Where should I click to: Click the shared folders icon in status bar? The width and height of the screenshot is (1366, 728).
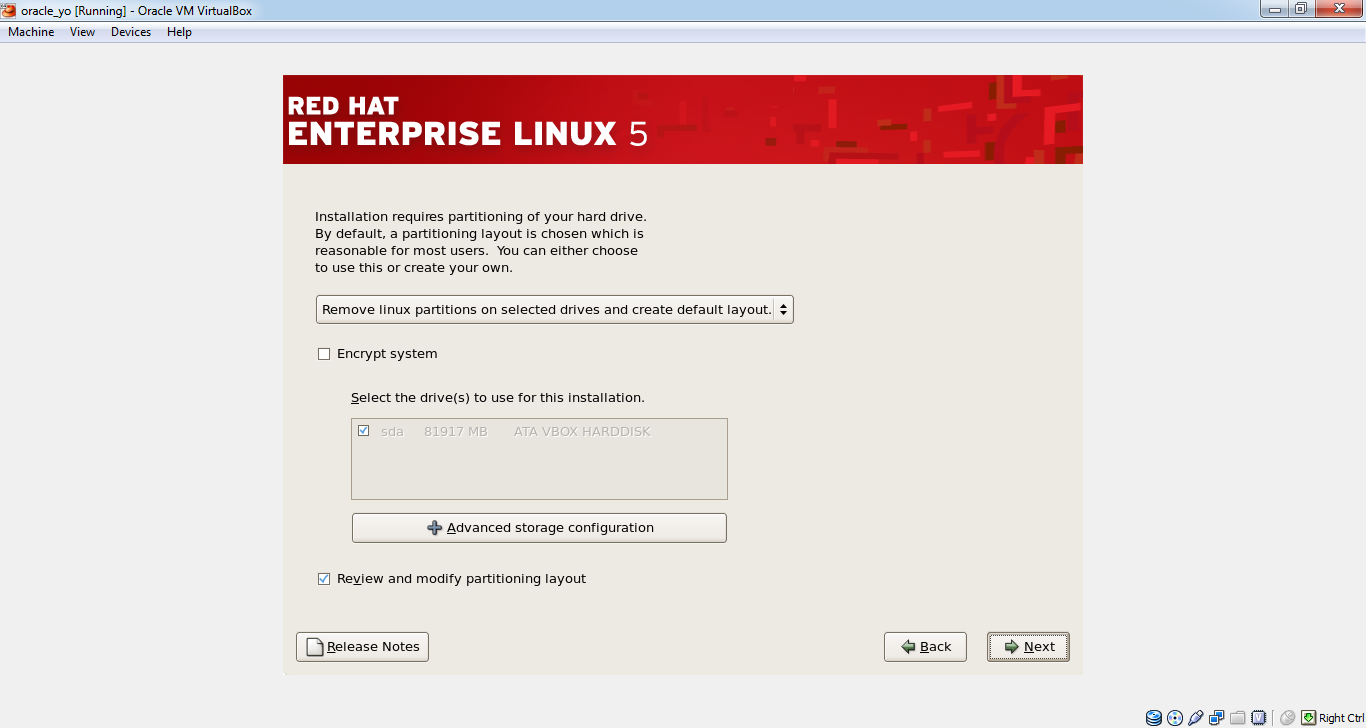point(1238,718)
